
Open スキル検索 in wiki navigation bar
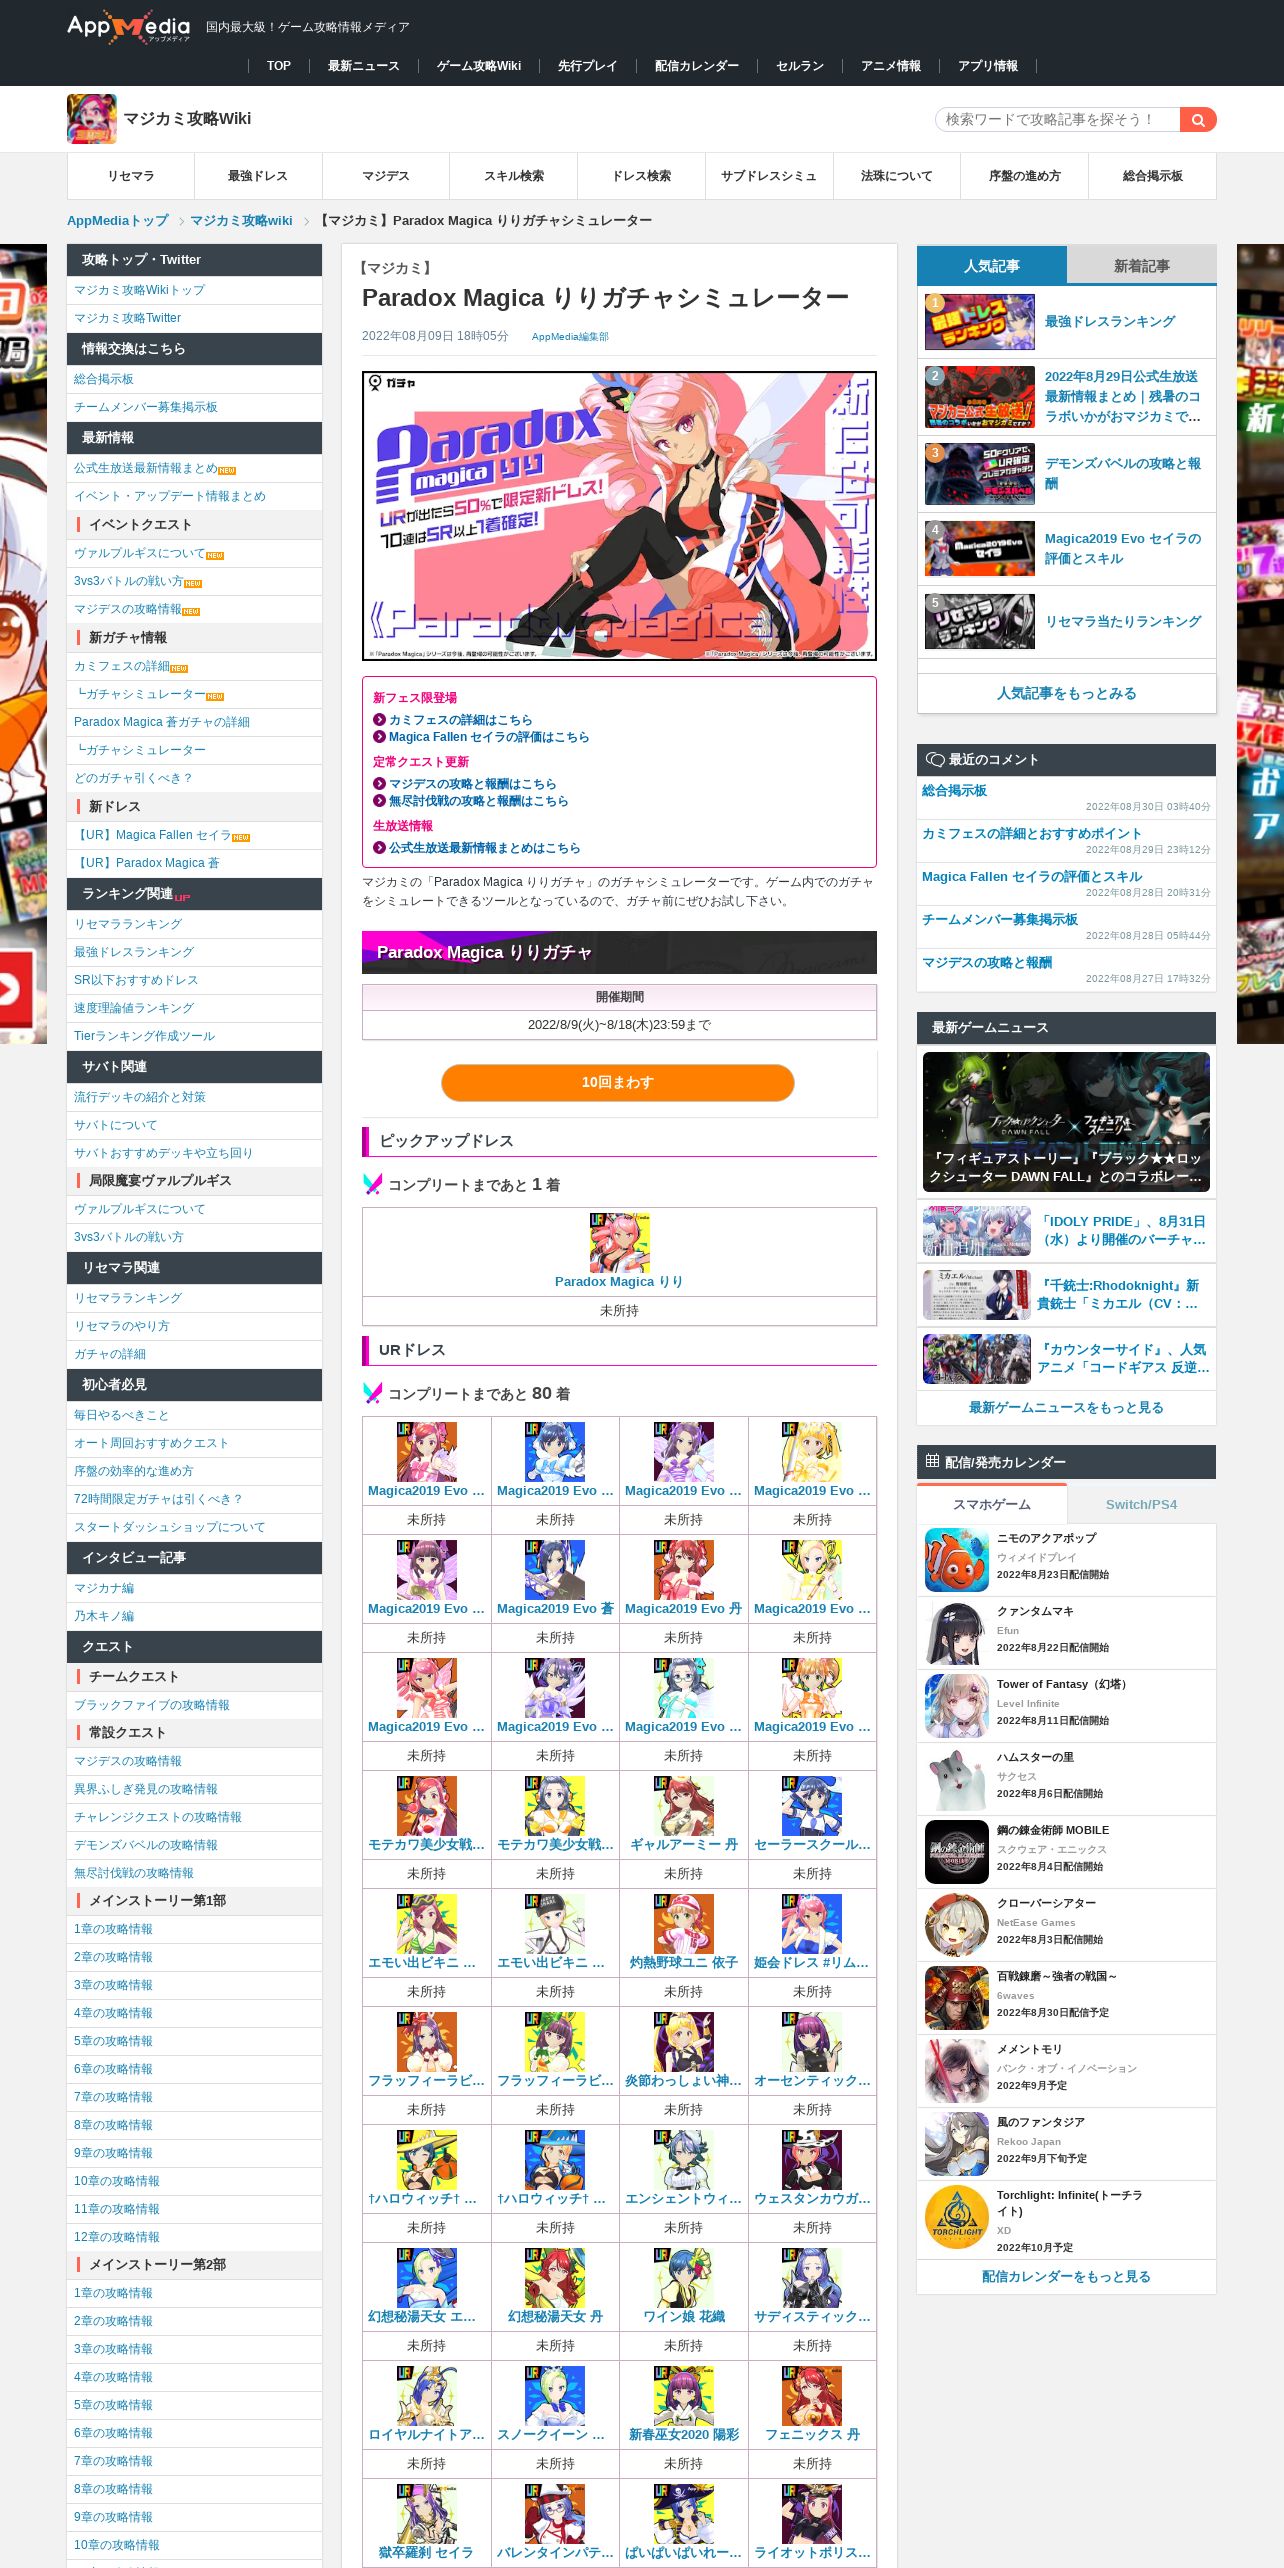514,176
